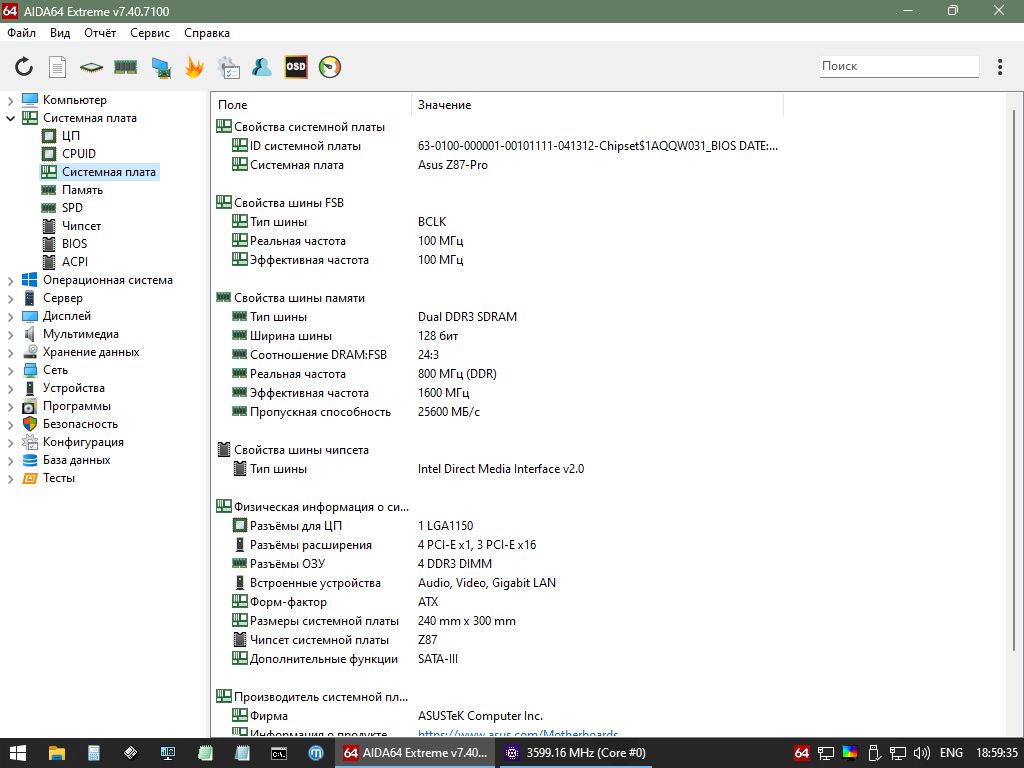Screen dimensions: 1024x768
Task: Select База данных in the tree
Action: point(76,460)
